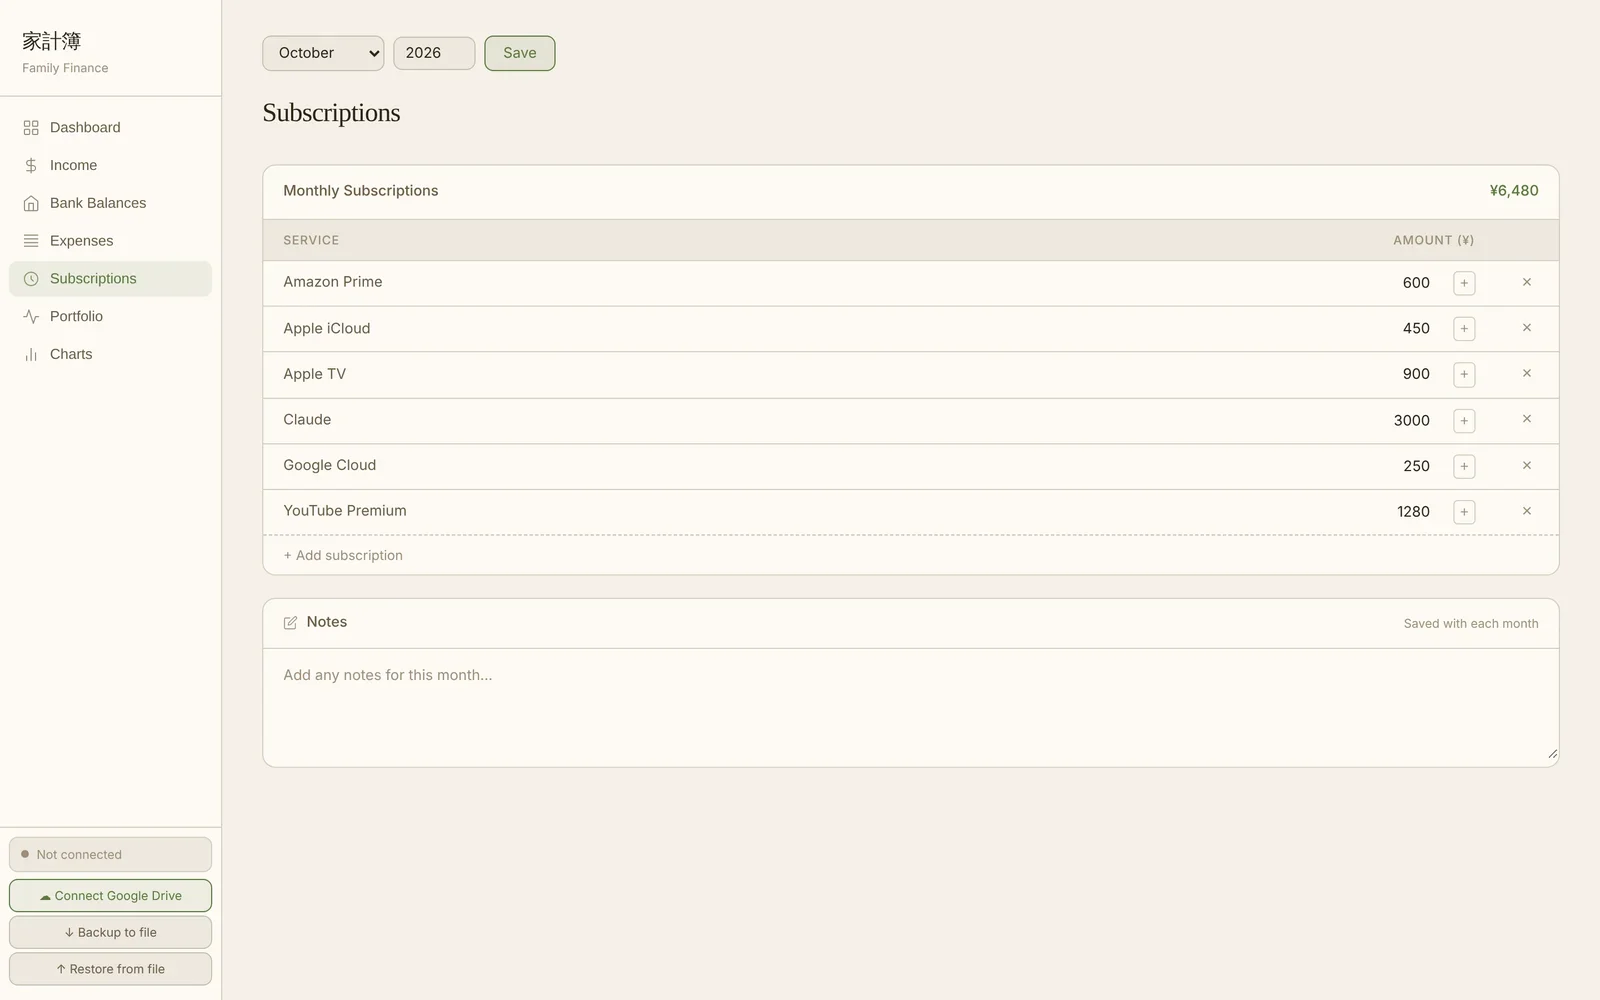Image resolution: width=1600 pixels, height=1000 pixels.
Task: Click the ¥6,480 monthly total
Action: (x=1514, y=191)
